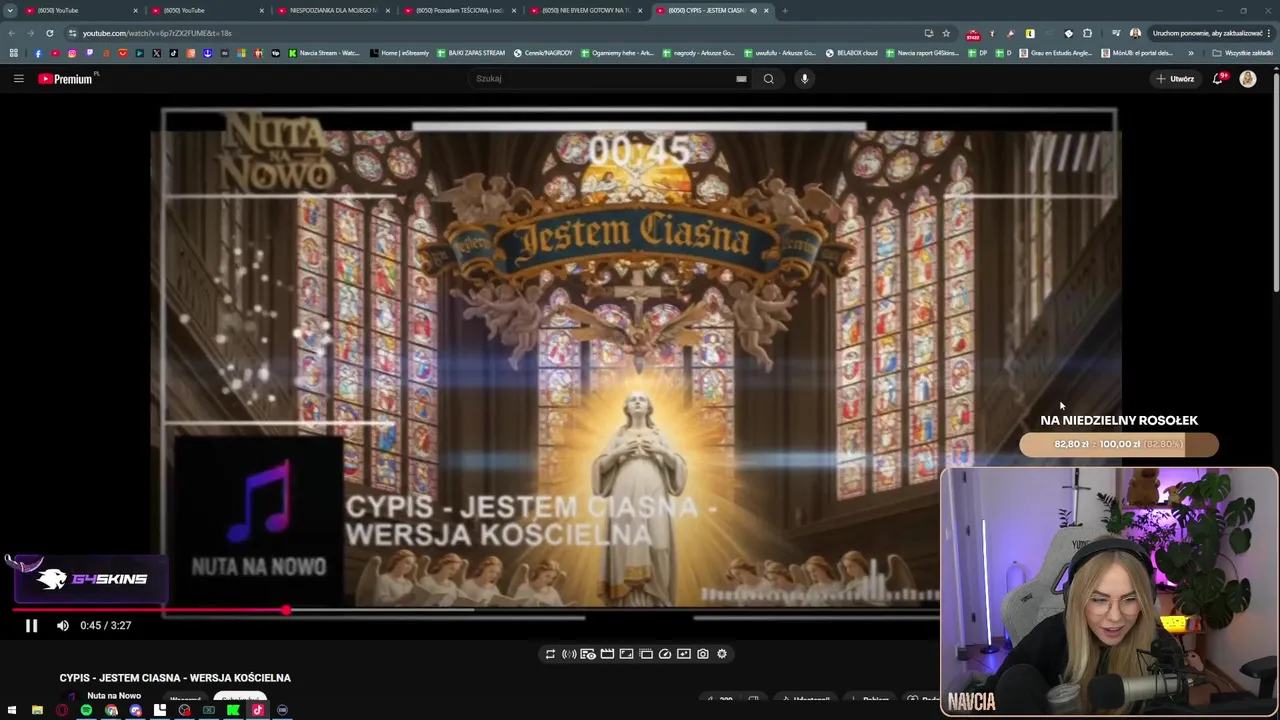1280x720 pixels.
Task: Go to YouTube Premium home logo
Action: tap(66, 78)
